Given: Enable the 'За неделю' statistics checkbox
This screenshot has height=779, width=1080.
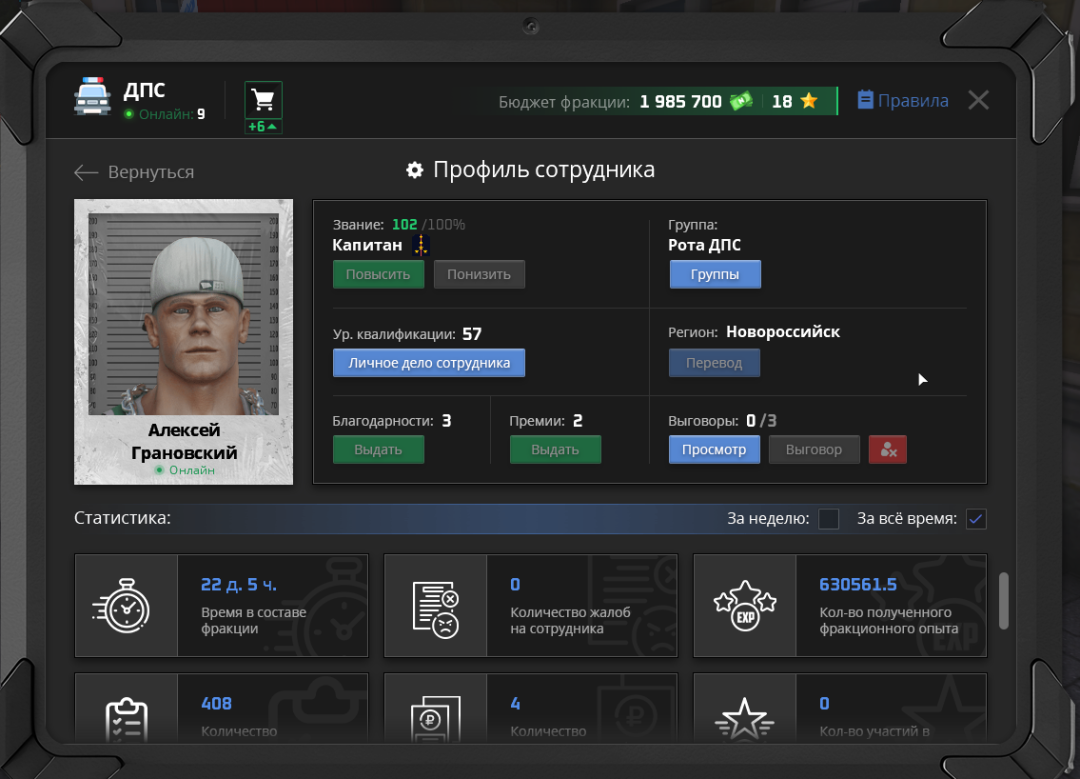Looking at the screenshot, I should pyautogui.click(x=828, y=519).
